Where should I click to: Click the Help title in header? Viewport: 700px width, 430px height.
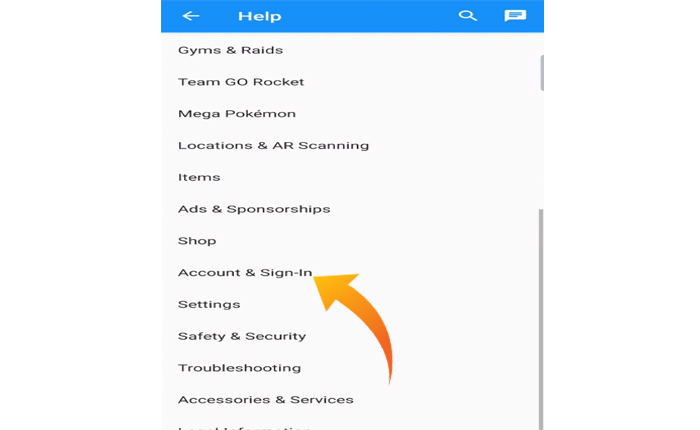tap(259, 16)
